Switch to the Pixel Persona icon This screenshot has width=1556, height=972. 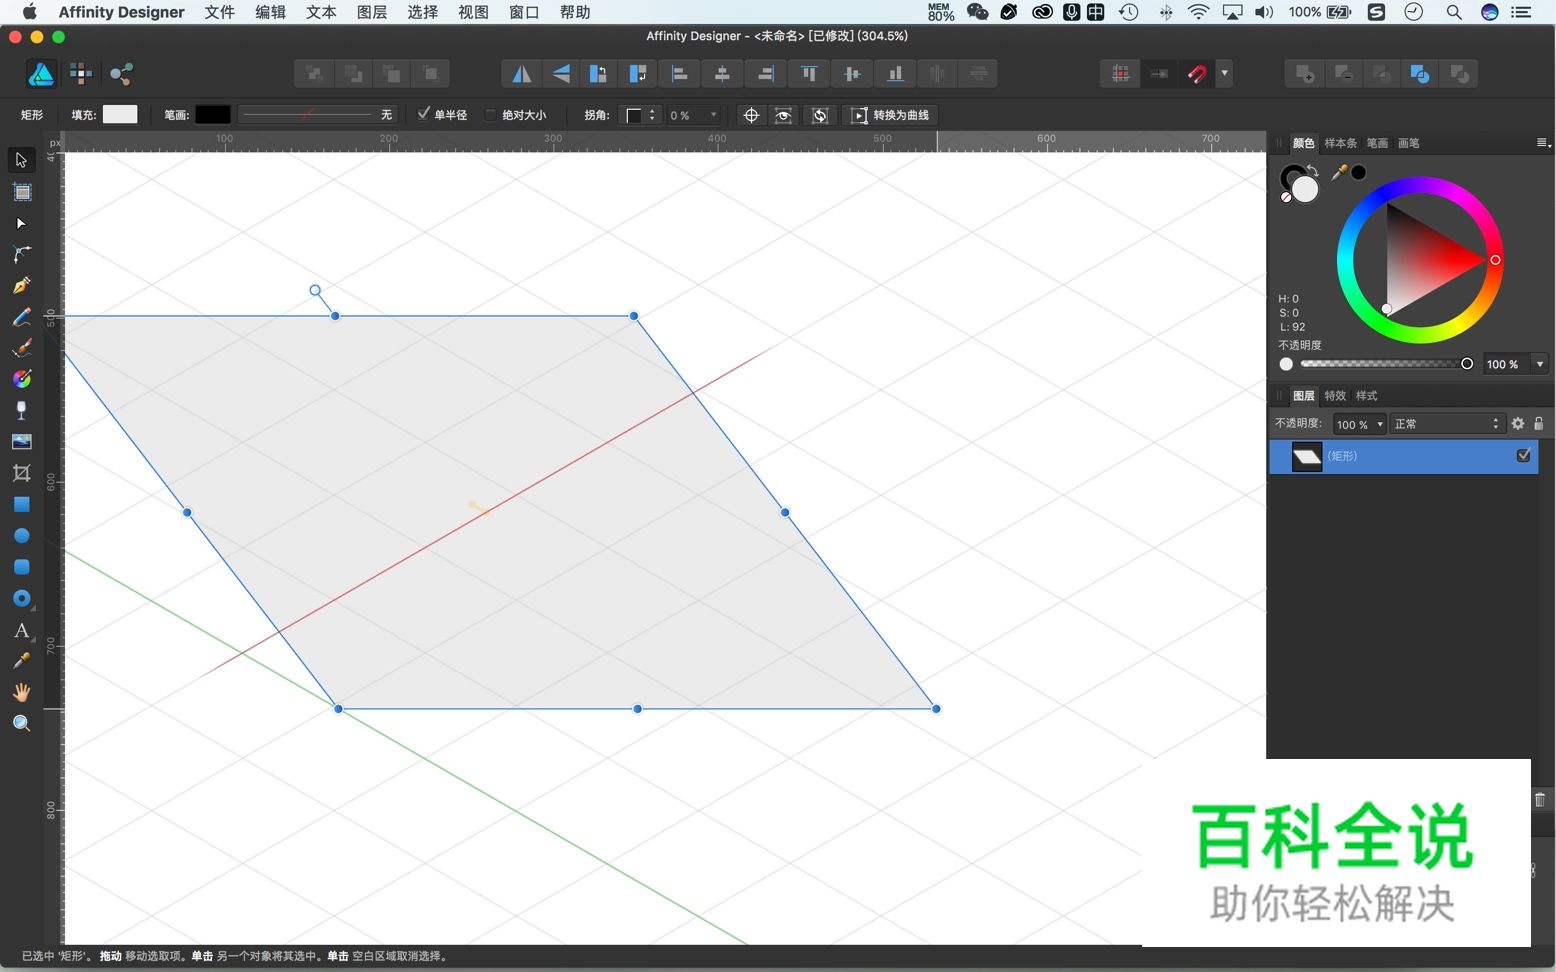(81, 74)
